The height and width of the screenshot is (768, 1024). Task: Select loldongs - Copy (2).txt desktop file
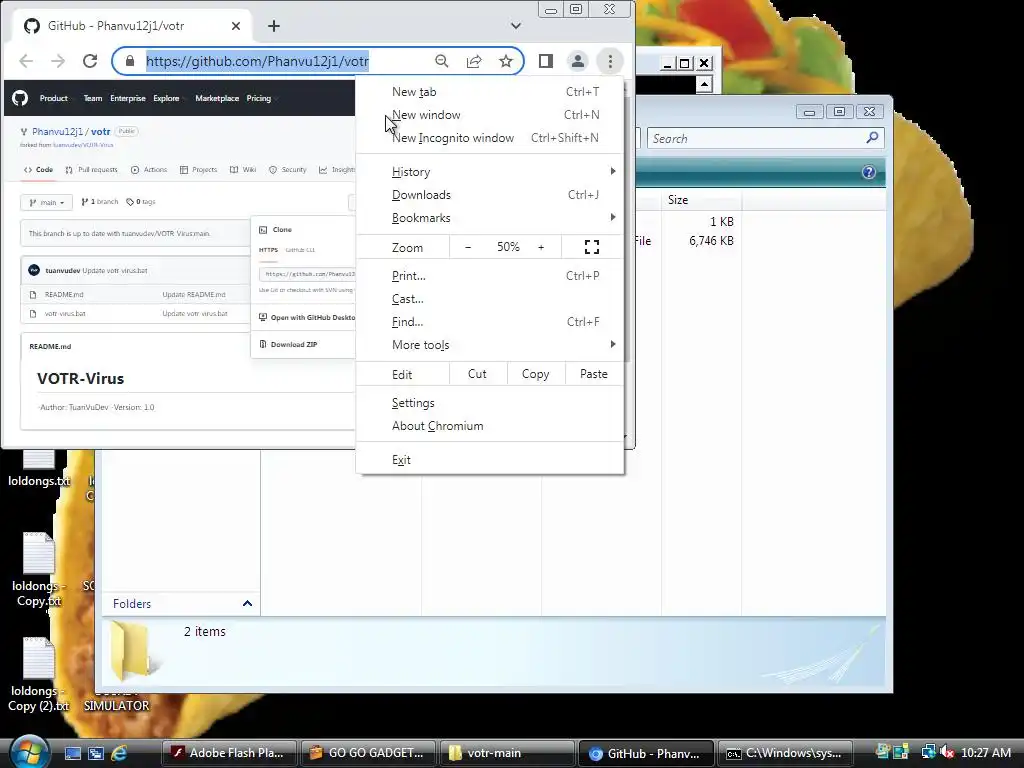pos(39,675)
